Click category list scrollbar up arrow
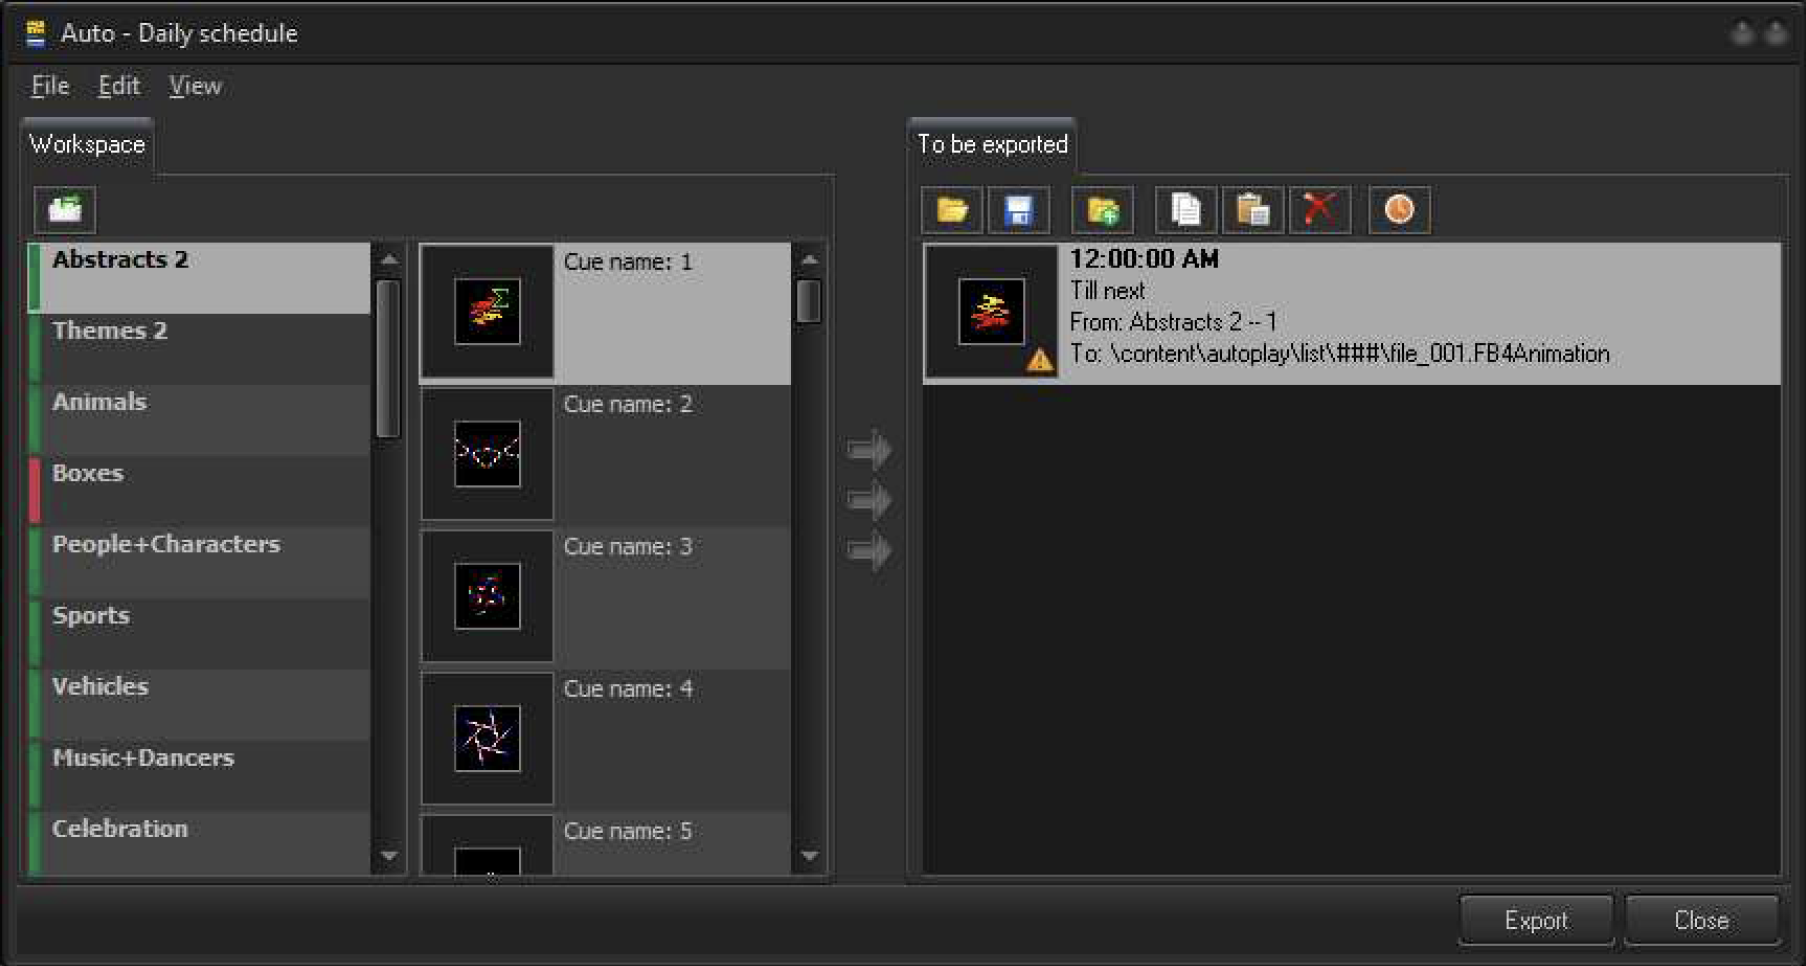Image resolution: width=1806 pixels, height=966 pixels. [x=389, y=260]
